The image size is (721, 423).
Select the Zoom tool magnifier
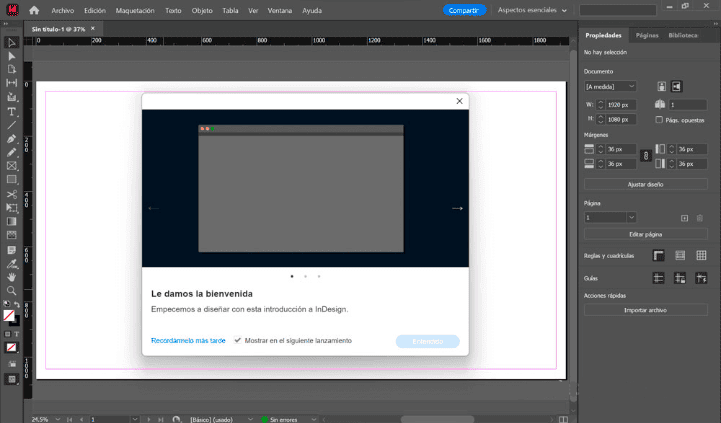point(11,291)
